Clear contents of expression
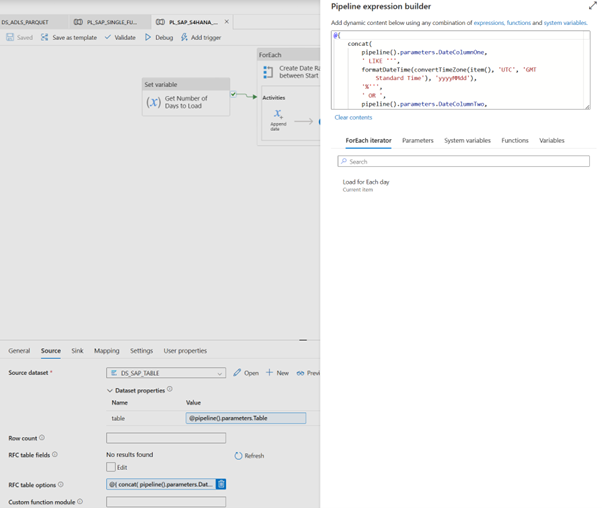 pyautogui.click(x=353, y=117)
